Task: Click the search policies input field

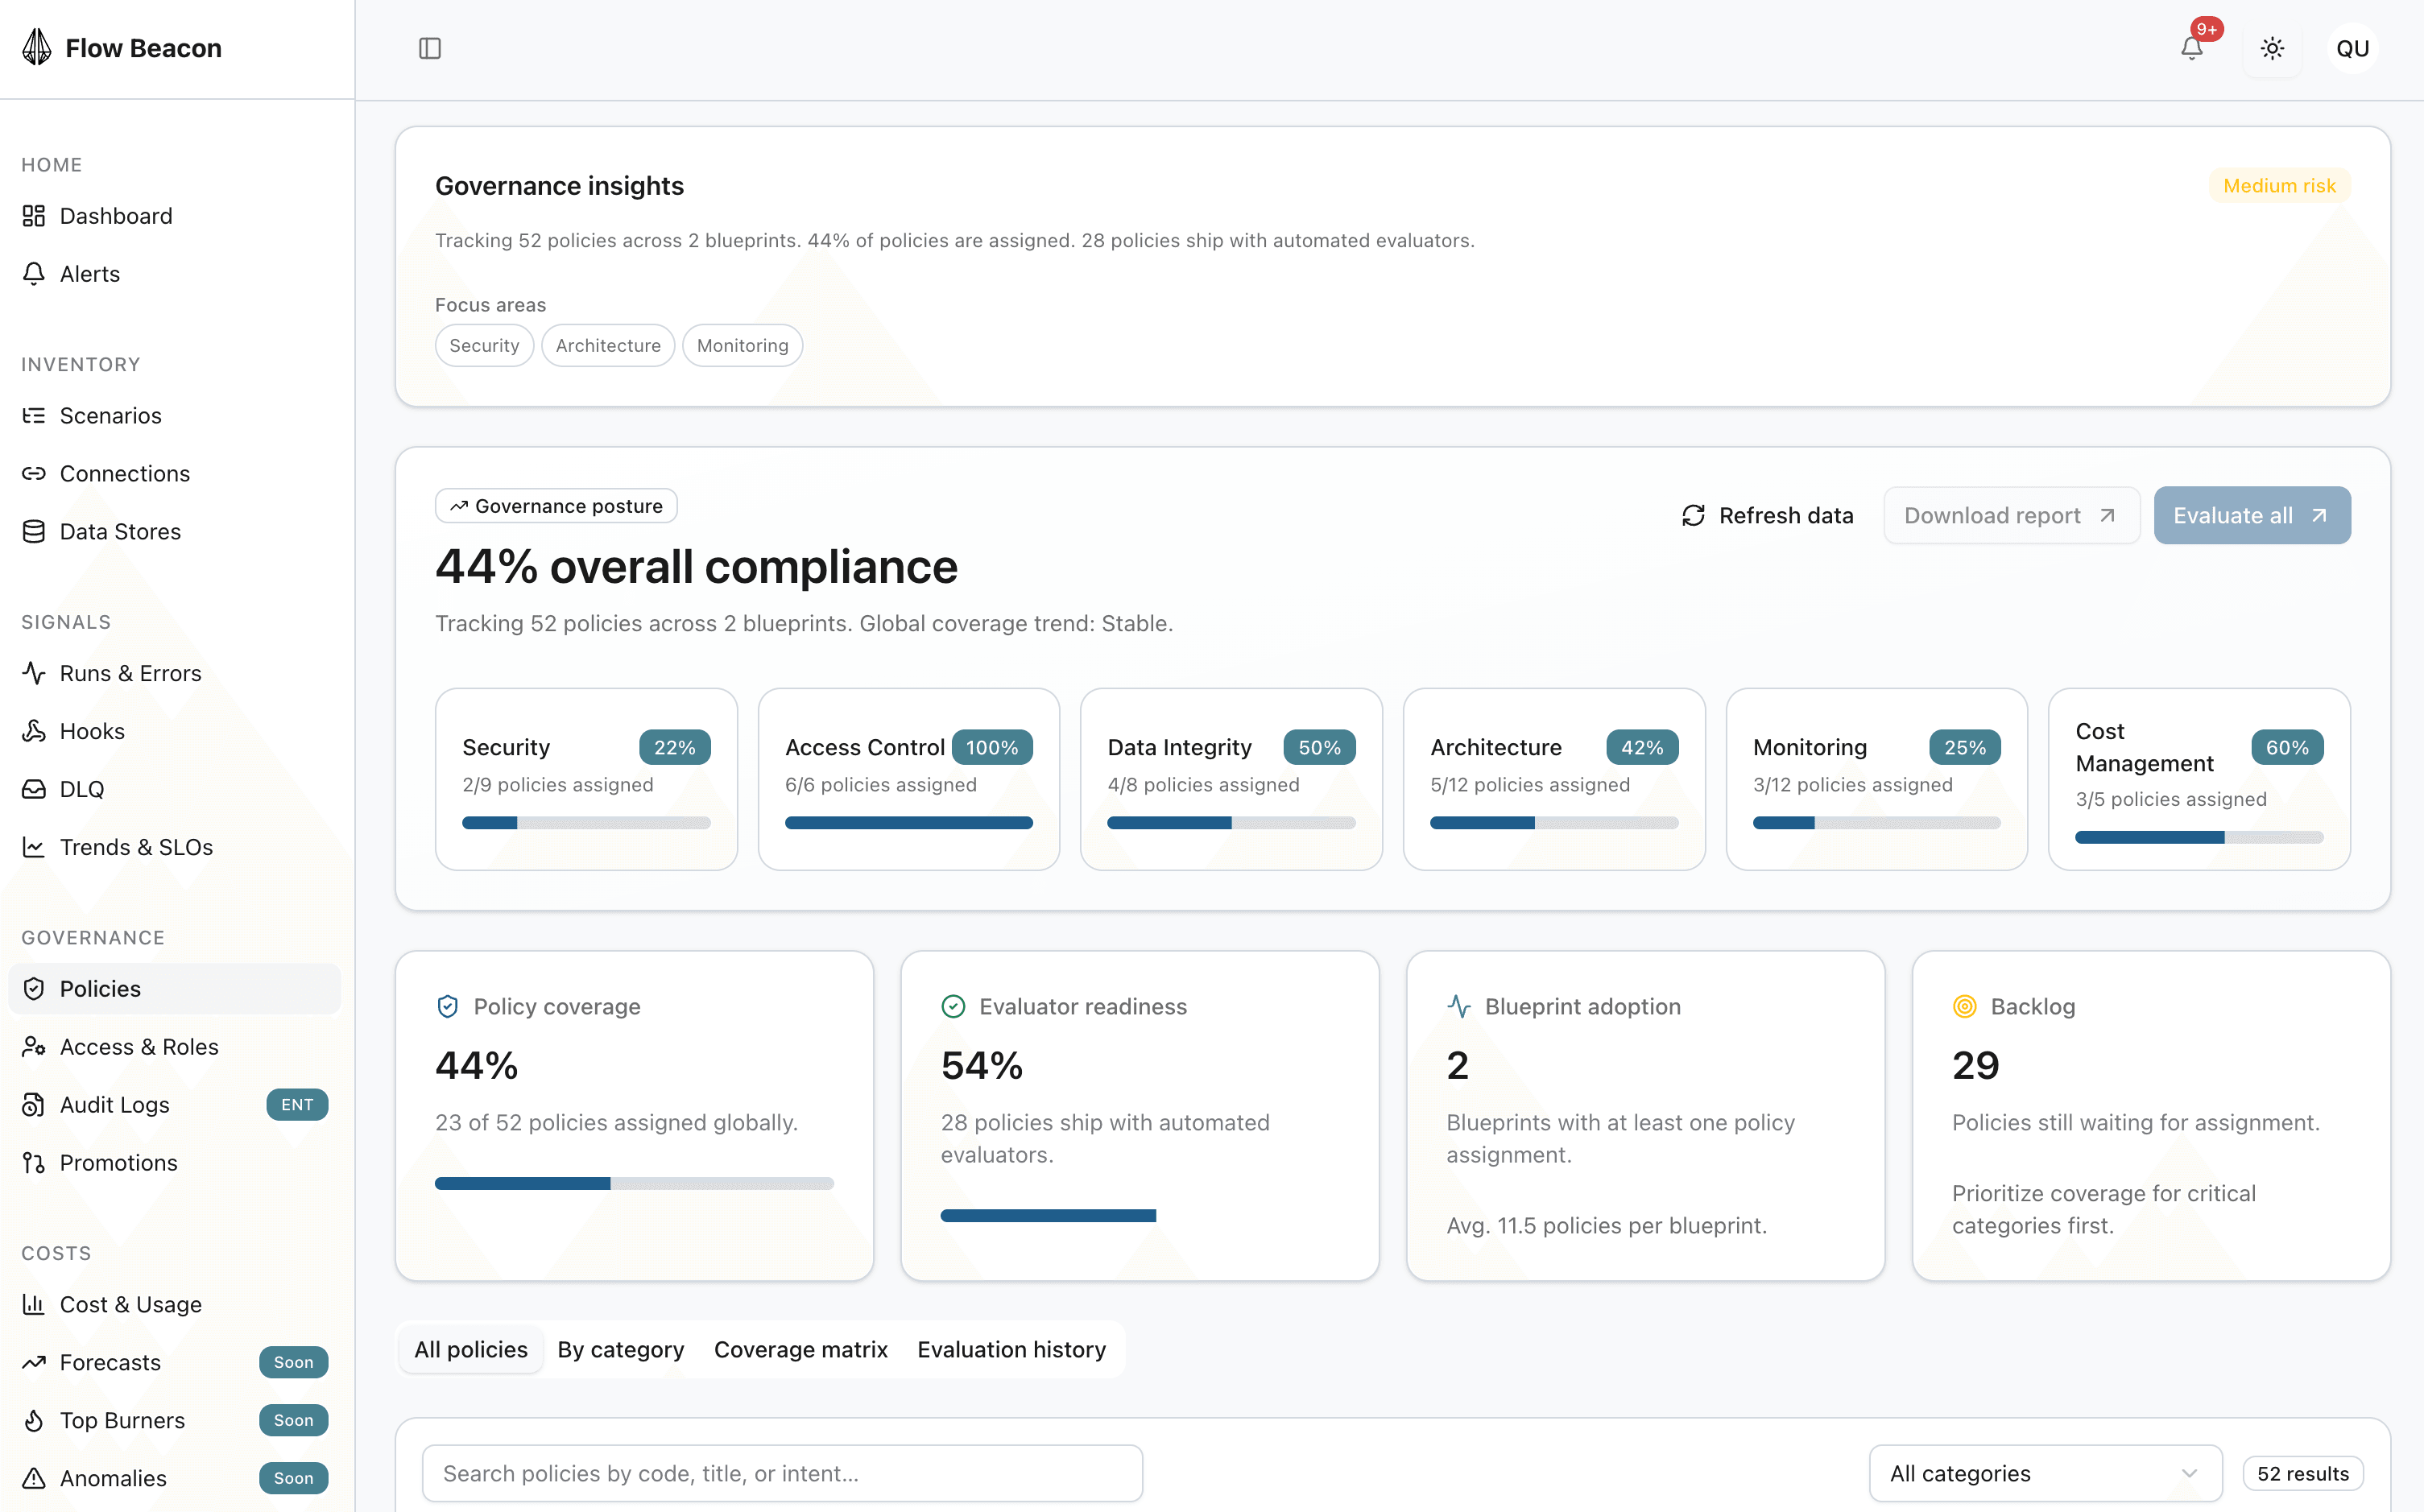Action: (782, 1472)
